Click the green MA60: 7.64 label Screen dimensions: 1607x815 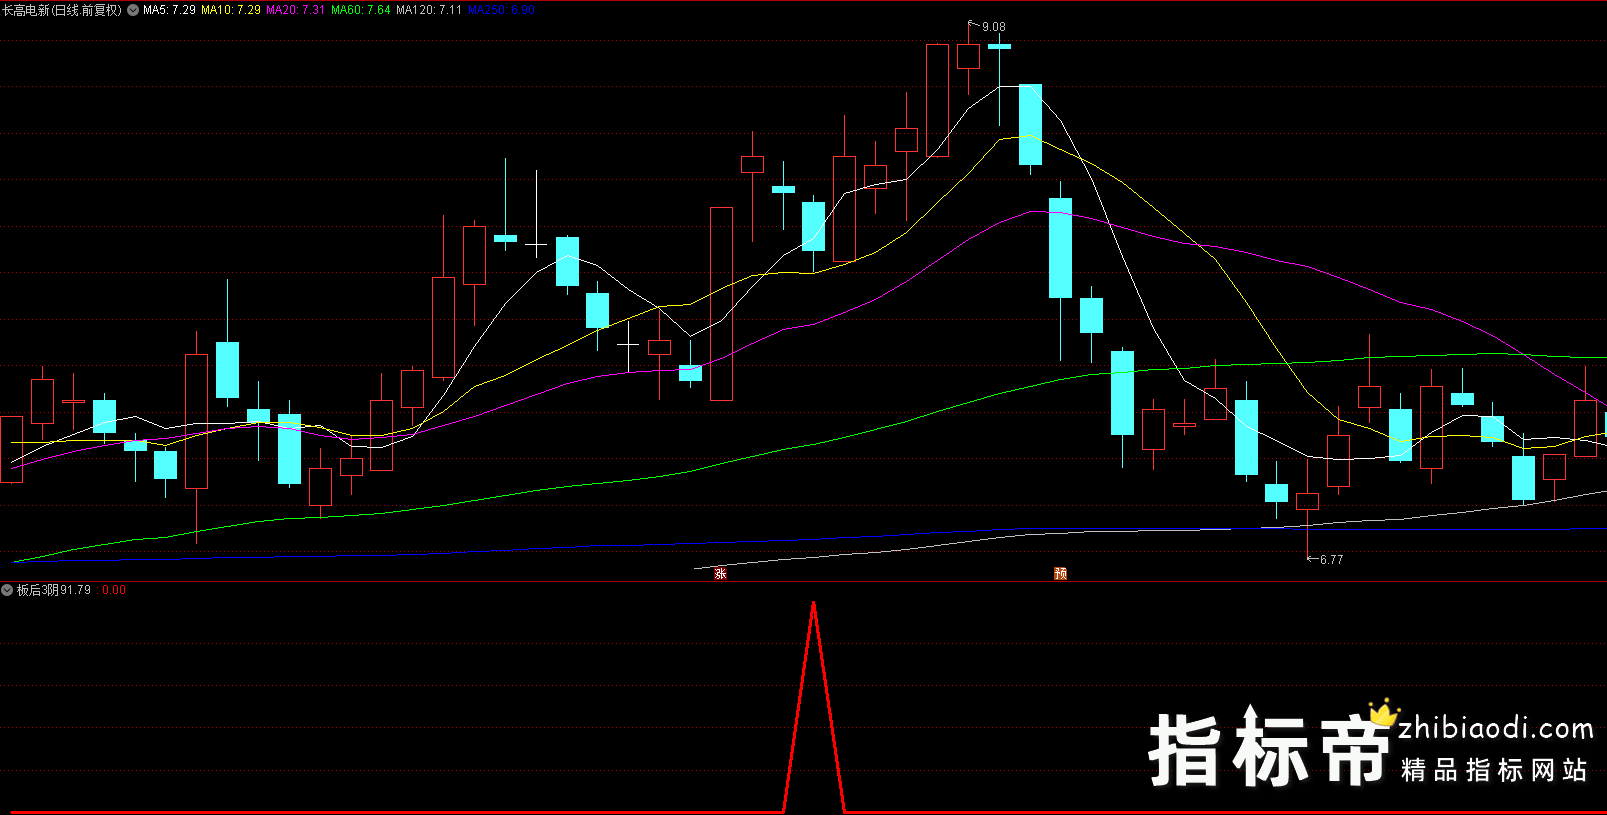click(x=361, y=10)
